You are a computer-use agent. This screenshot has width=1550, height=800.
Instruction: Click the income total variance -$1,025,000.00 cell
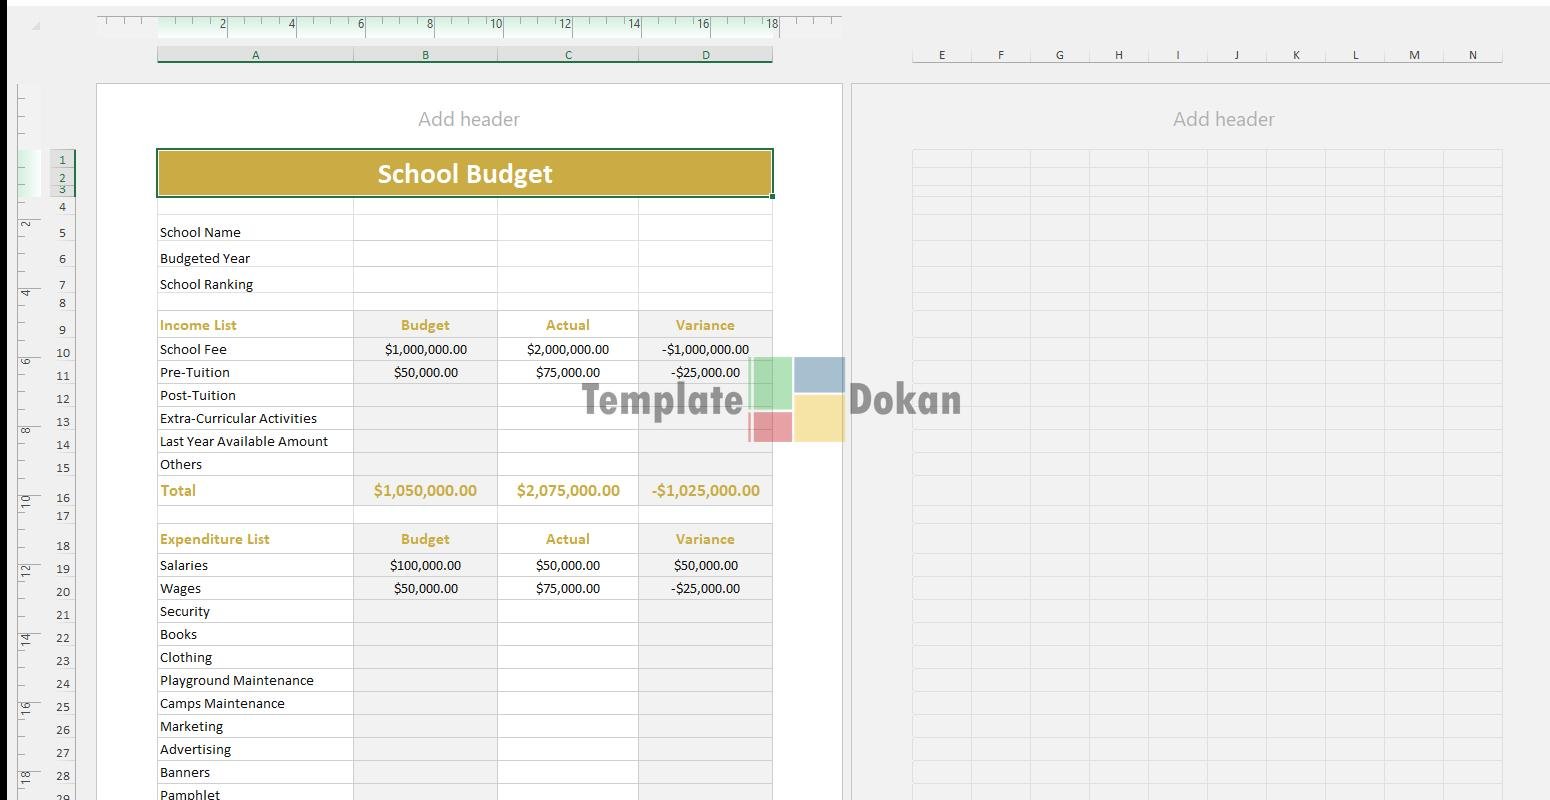705,490
